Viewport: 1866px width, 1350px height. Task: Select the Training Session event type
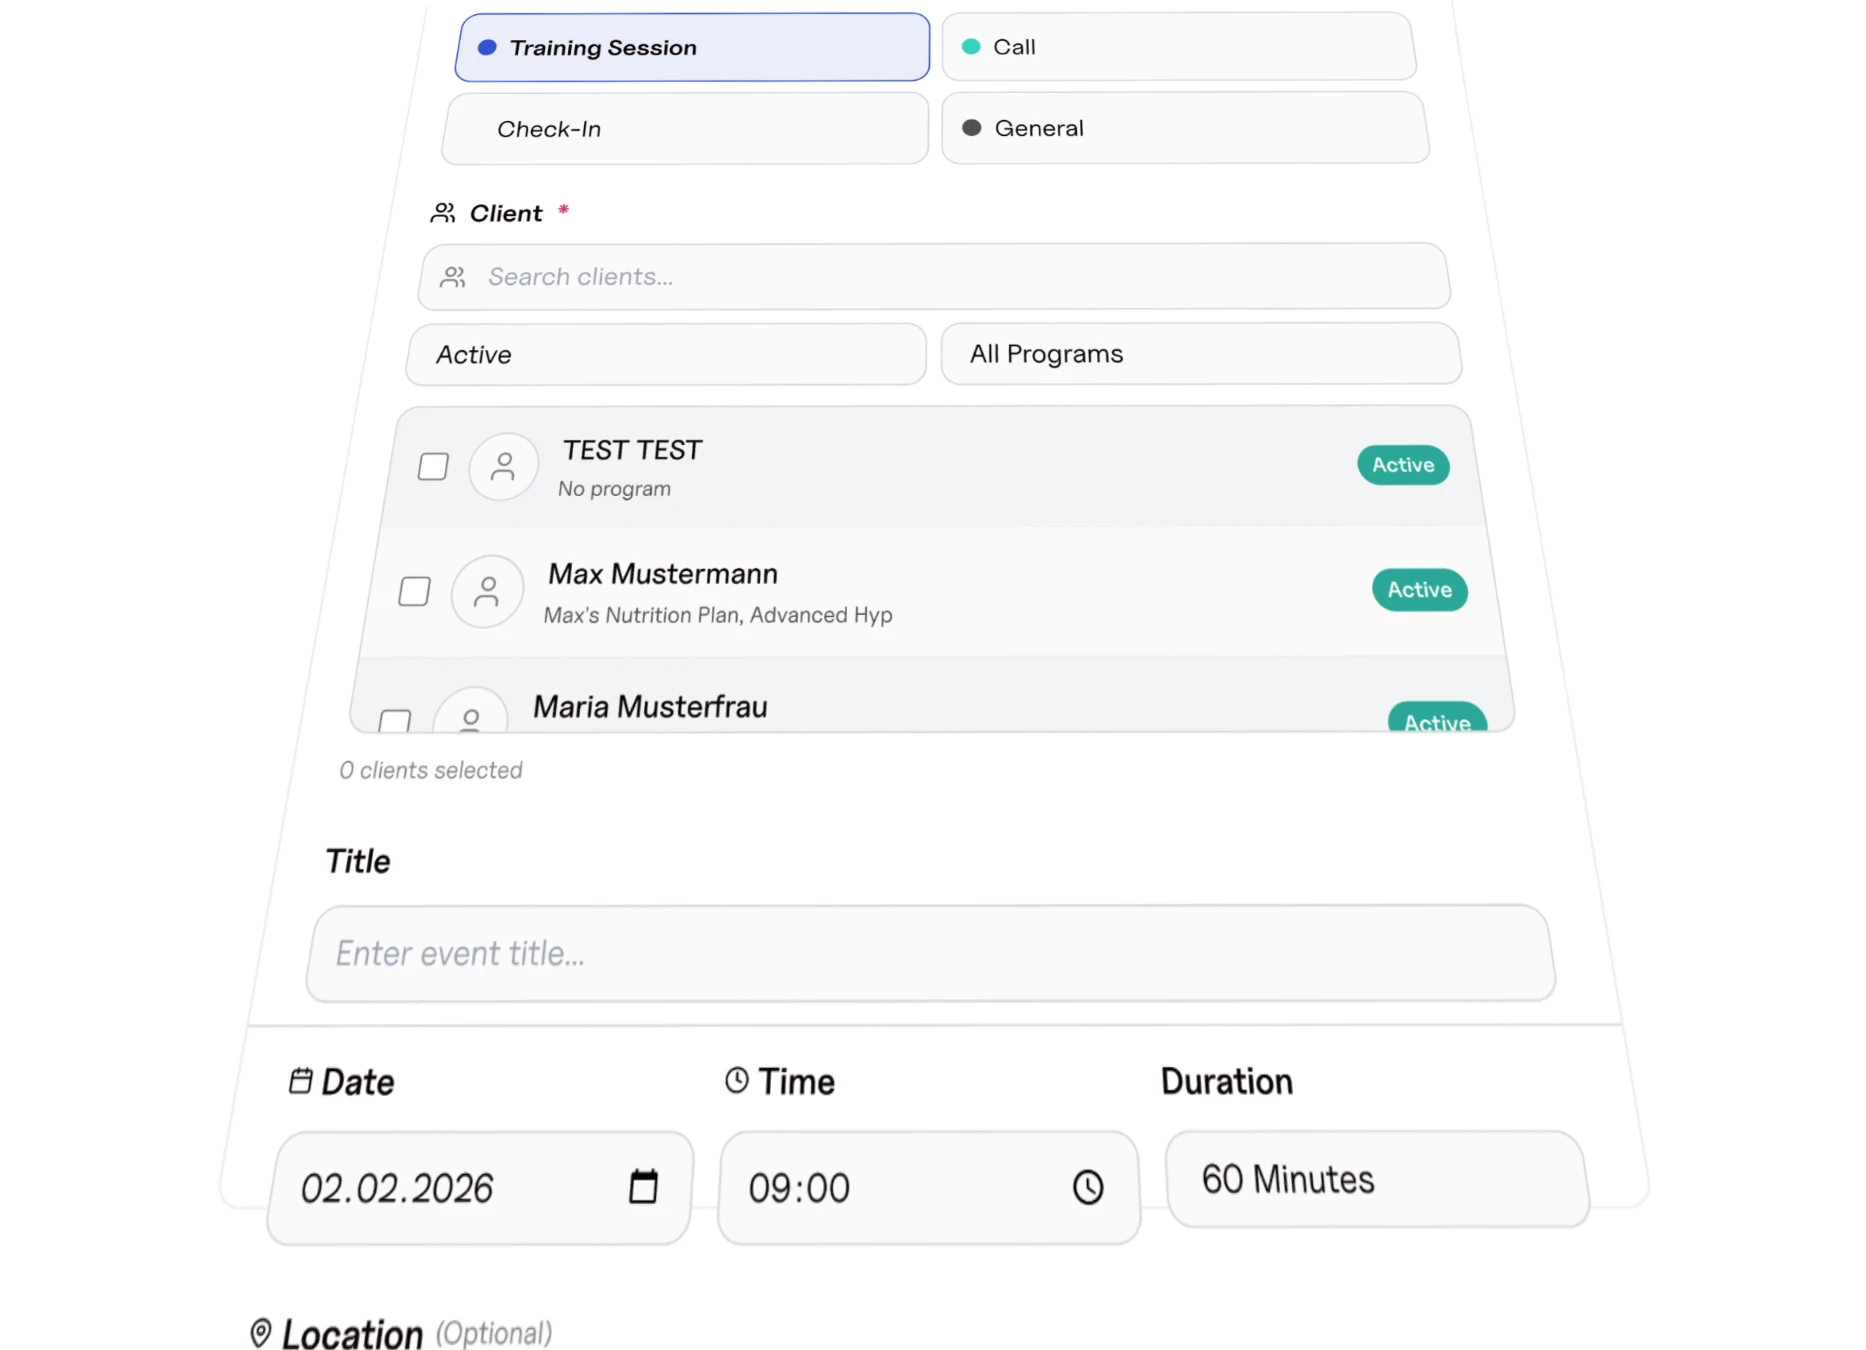[x=692, y=48]
